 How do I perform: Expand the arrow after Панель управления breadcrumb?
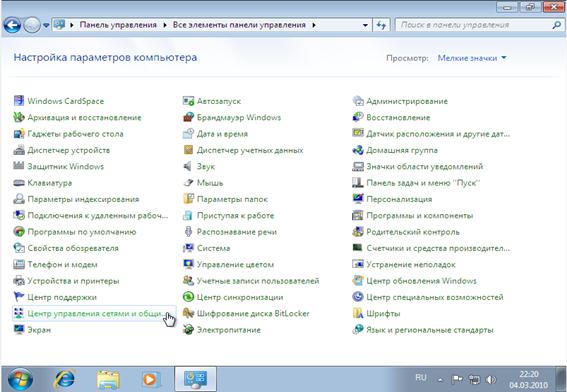coord(165,25)
